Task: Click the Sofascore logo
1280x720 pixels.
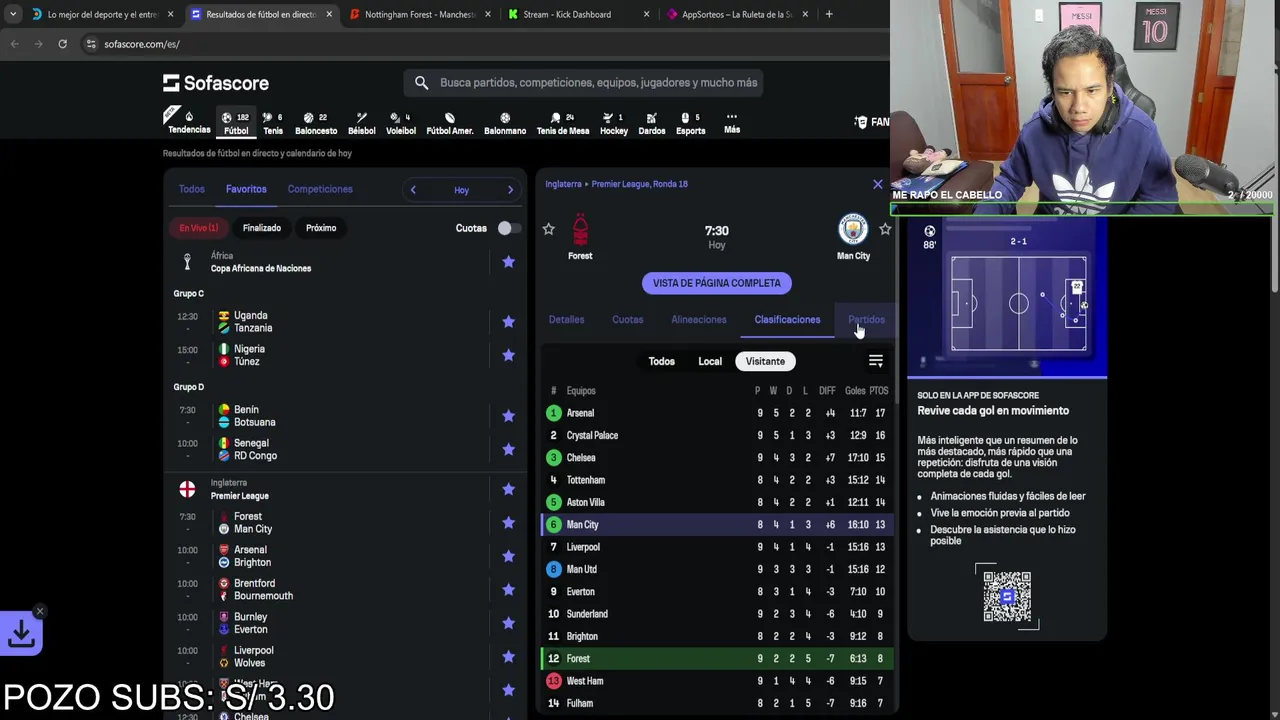Action: (x=216, y=83)
